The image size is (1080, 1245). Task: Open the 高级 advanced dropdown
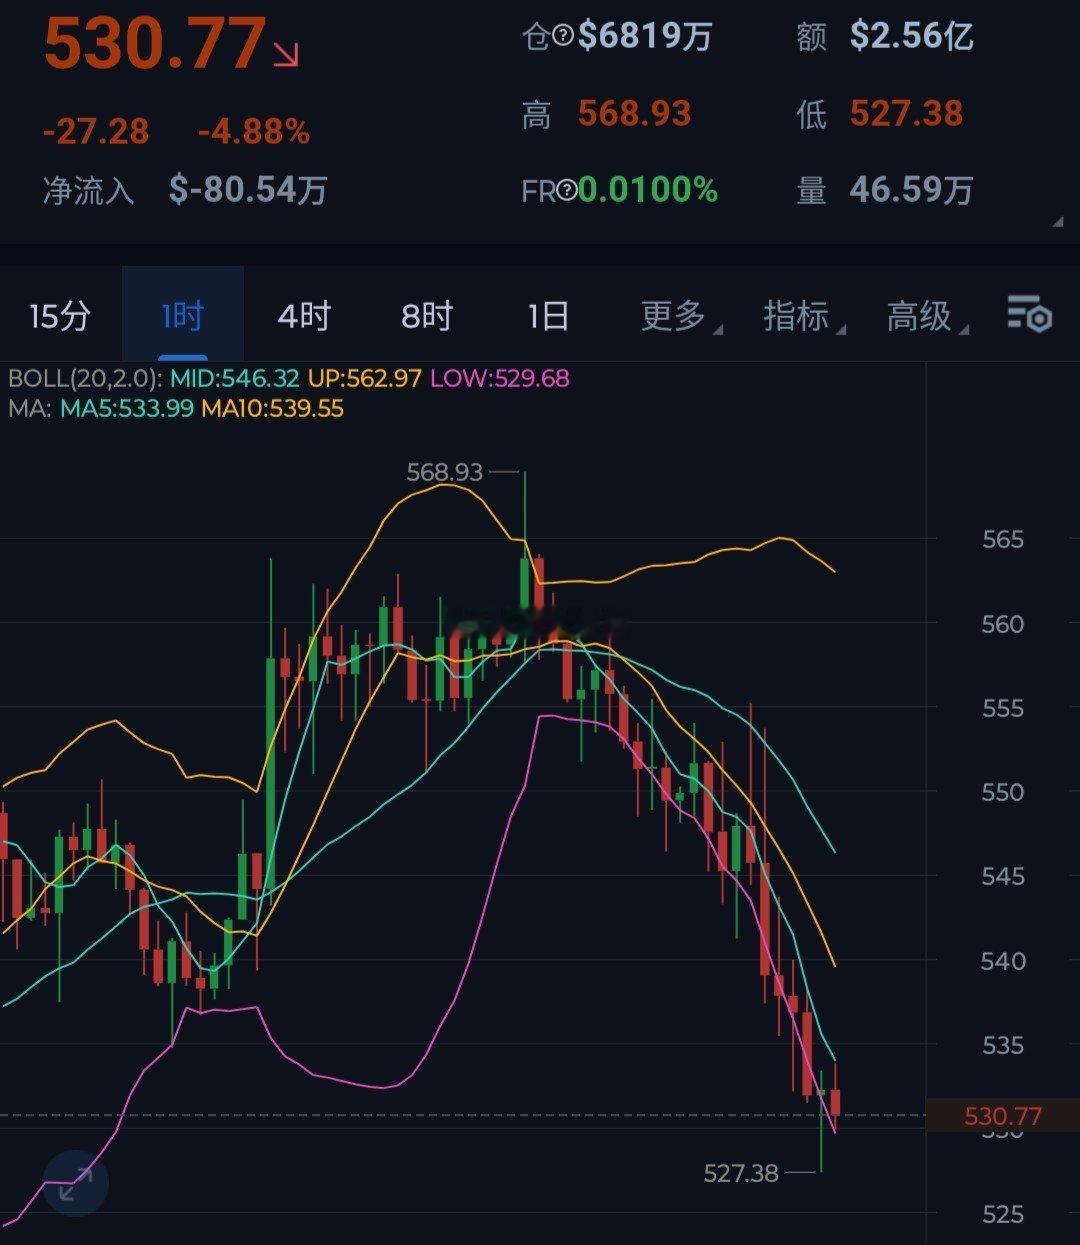926,316
